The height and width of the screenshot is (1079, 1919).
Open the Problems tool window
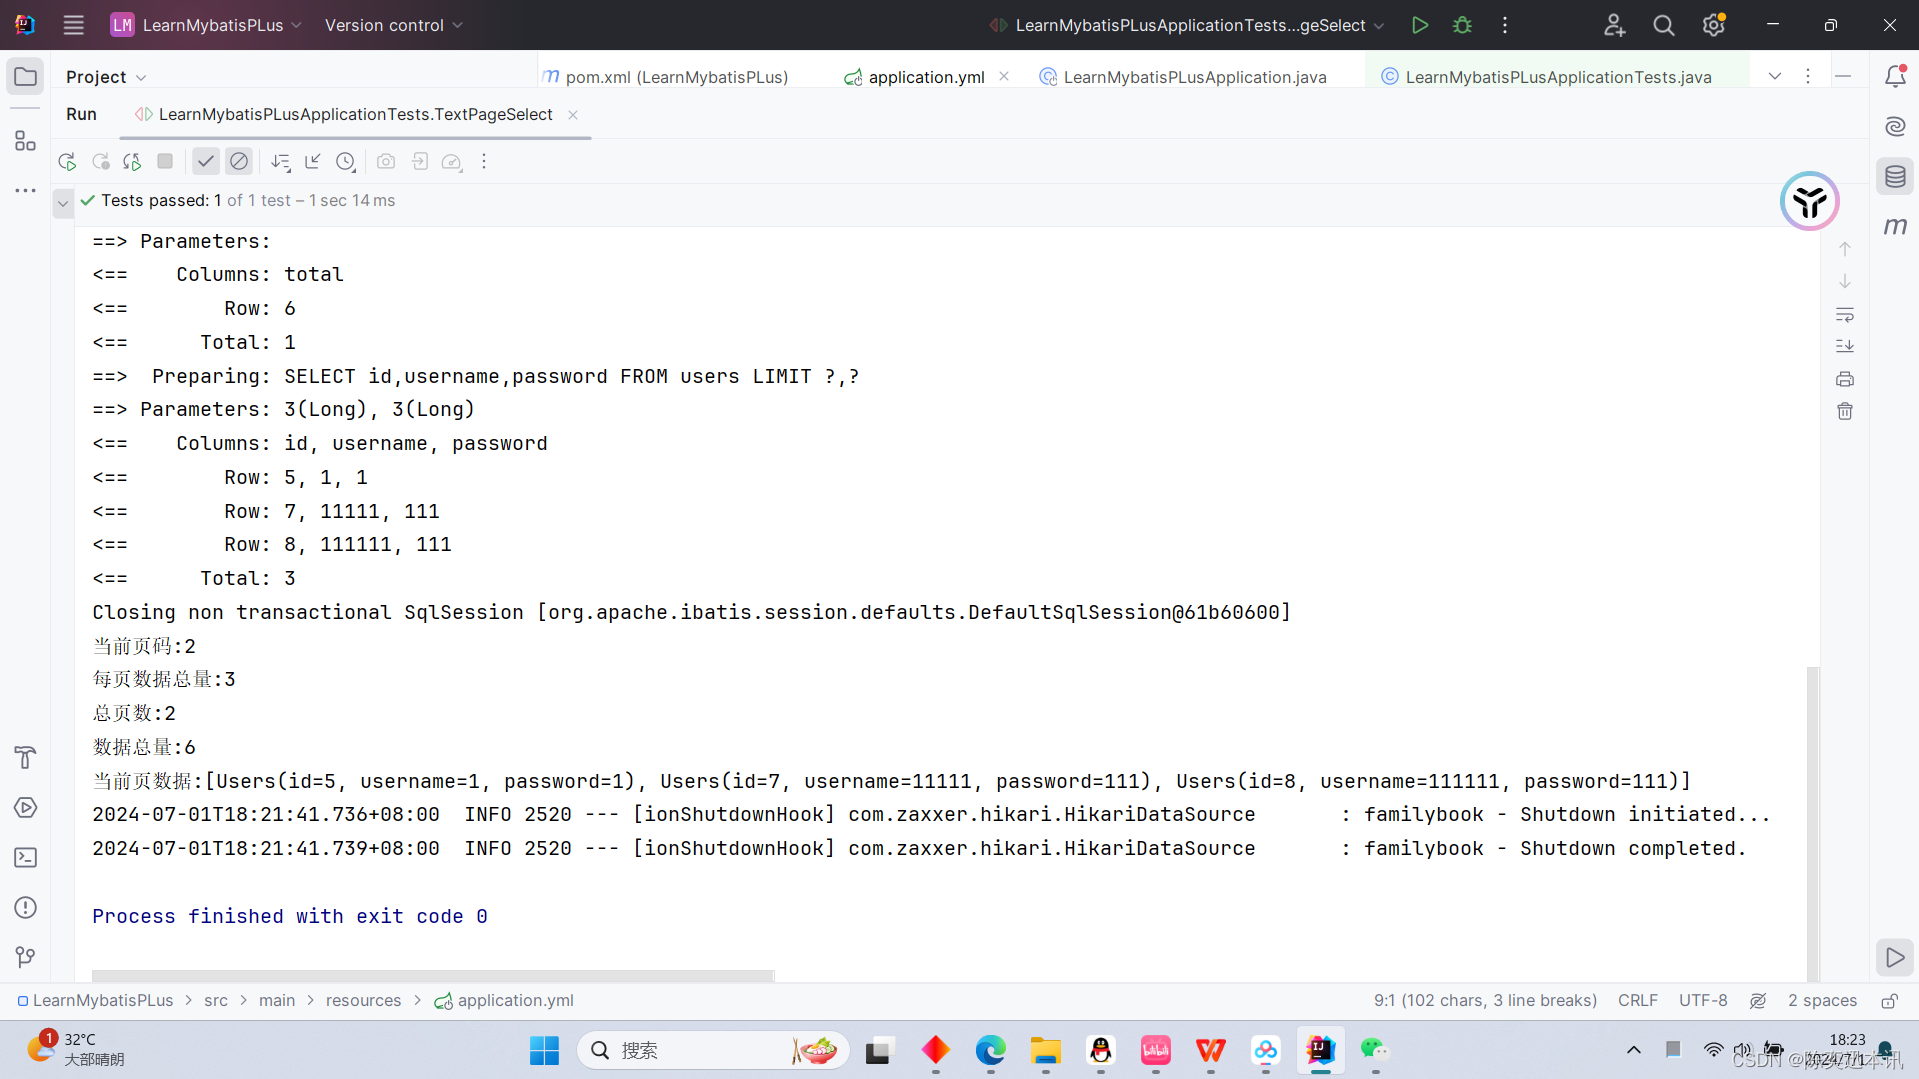click(25, 907)
